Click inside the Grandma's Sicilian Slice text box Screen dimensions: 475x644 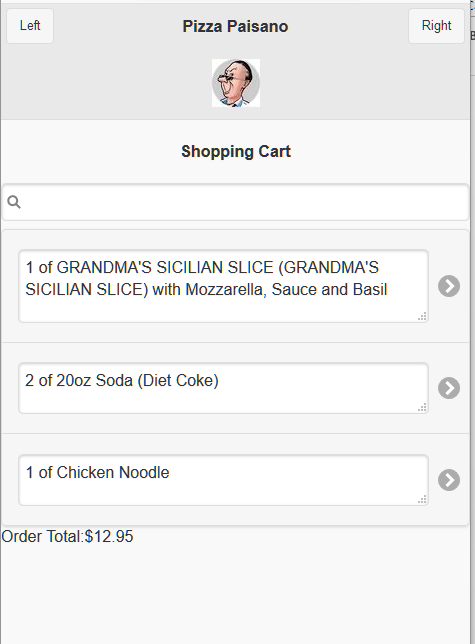pyautogui.click(x=223, y=286)
